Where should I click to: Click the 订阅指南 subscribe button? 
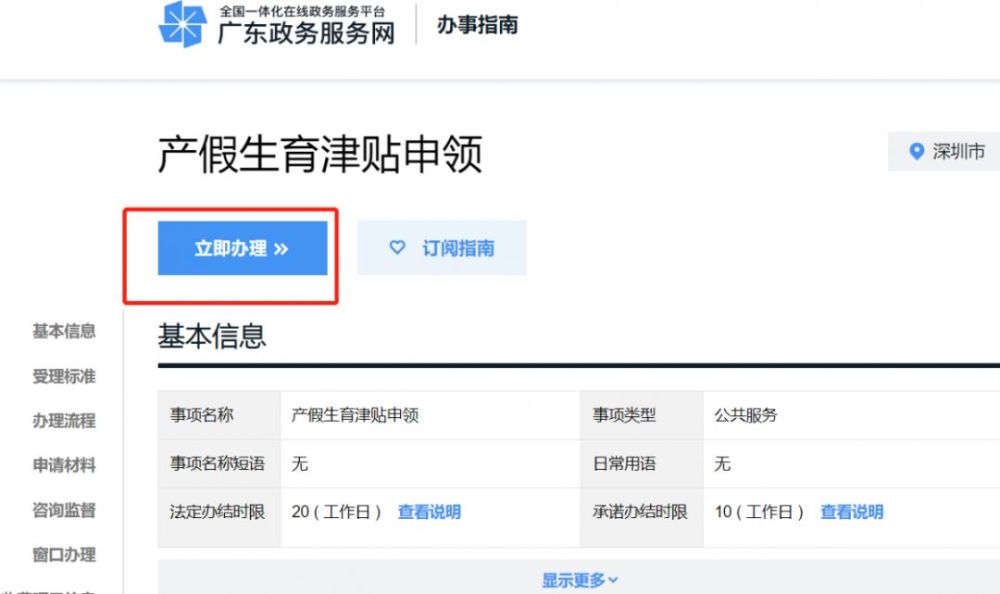(x=441, y=248)
